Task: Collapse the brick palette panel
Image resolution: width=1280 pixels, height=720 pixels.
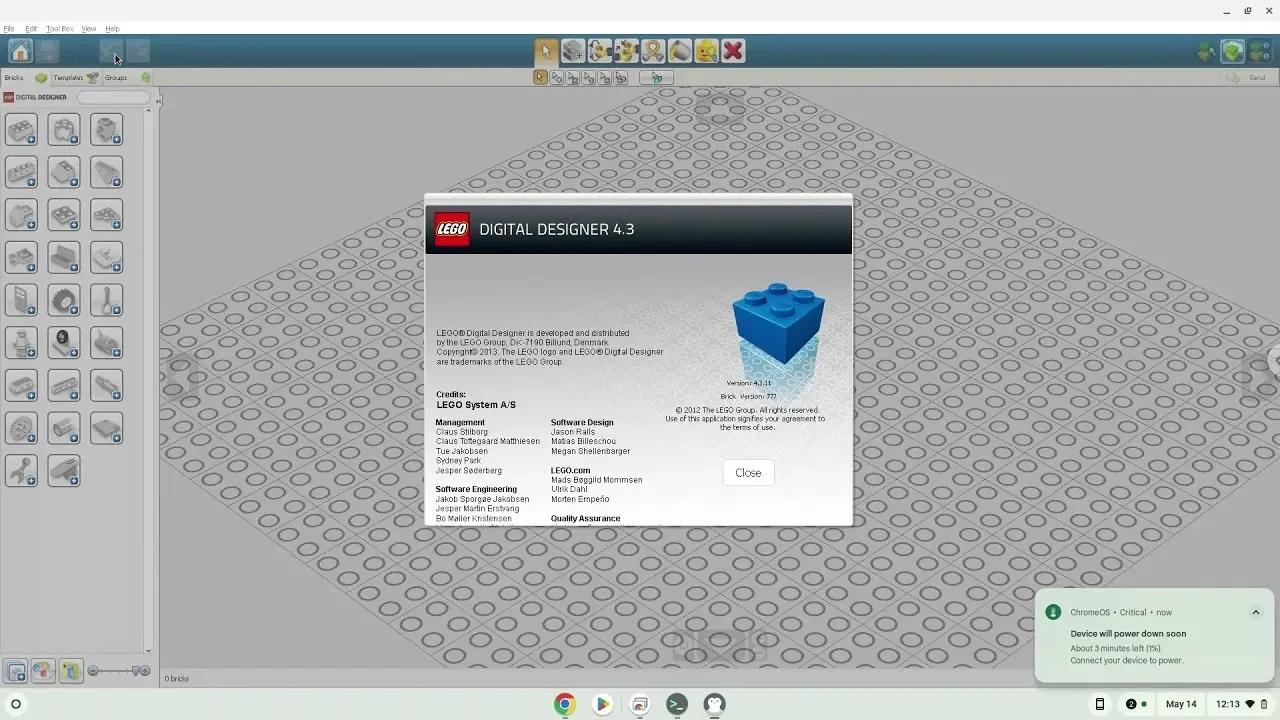Action: (158, 101)
